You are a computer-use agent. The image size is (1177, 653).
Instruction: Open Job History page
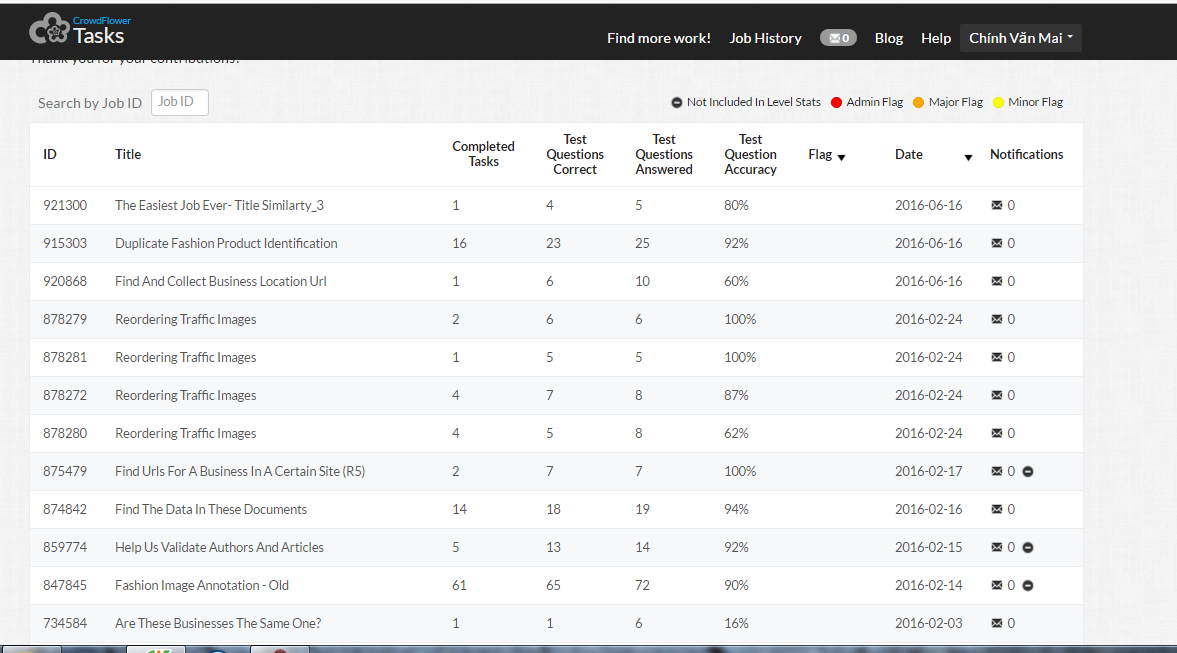click(765, 38)
